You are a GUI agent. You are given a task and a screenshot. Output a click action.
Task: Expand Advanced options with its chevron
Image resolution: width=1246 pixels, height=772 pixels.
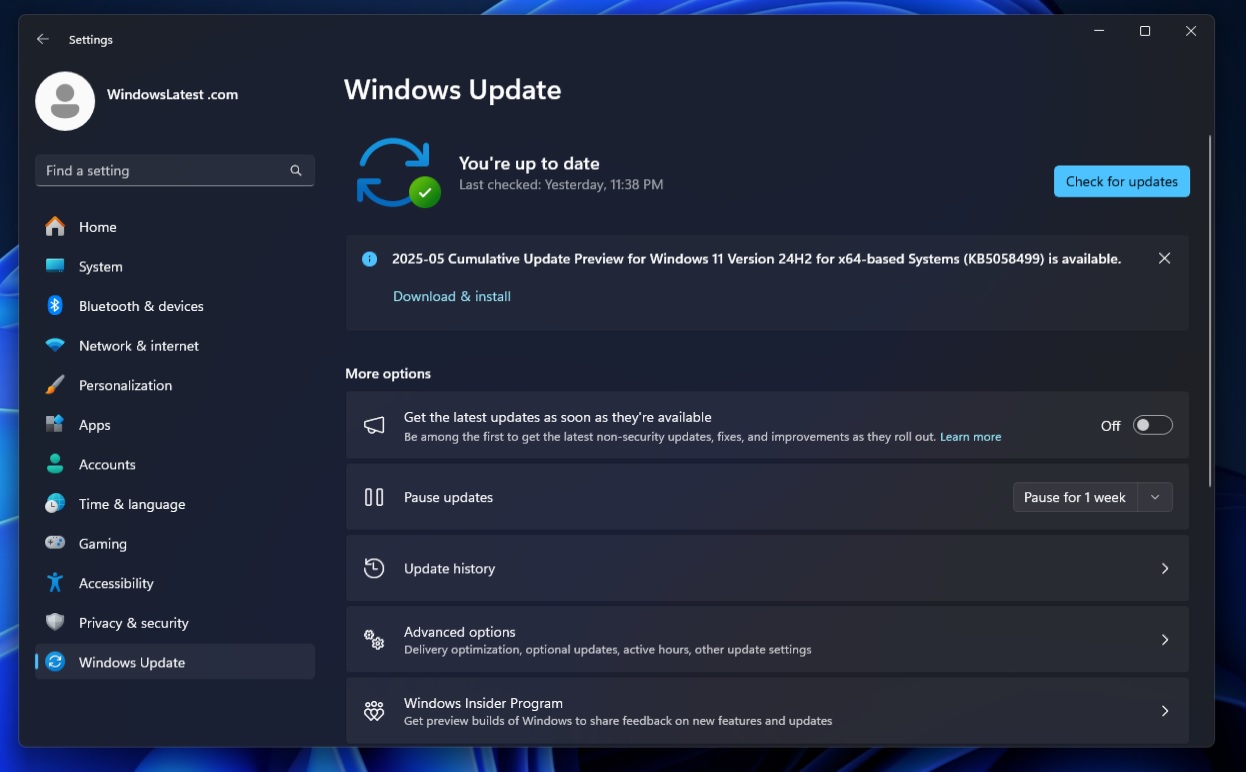pyautogui.click(x=1165, y=640)
